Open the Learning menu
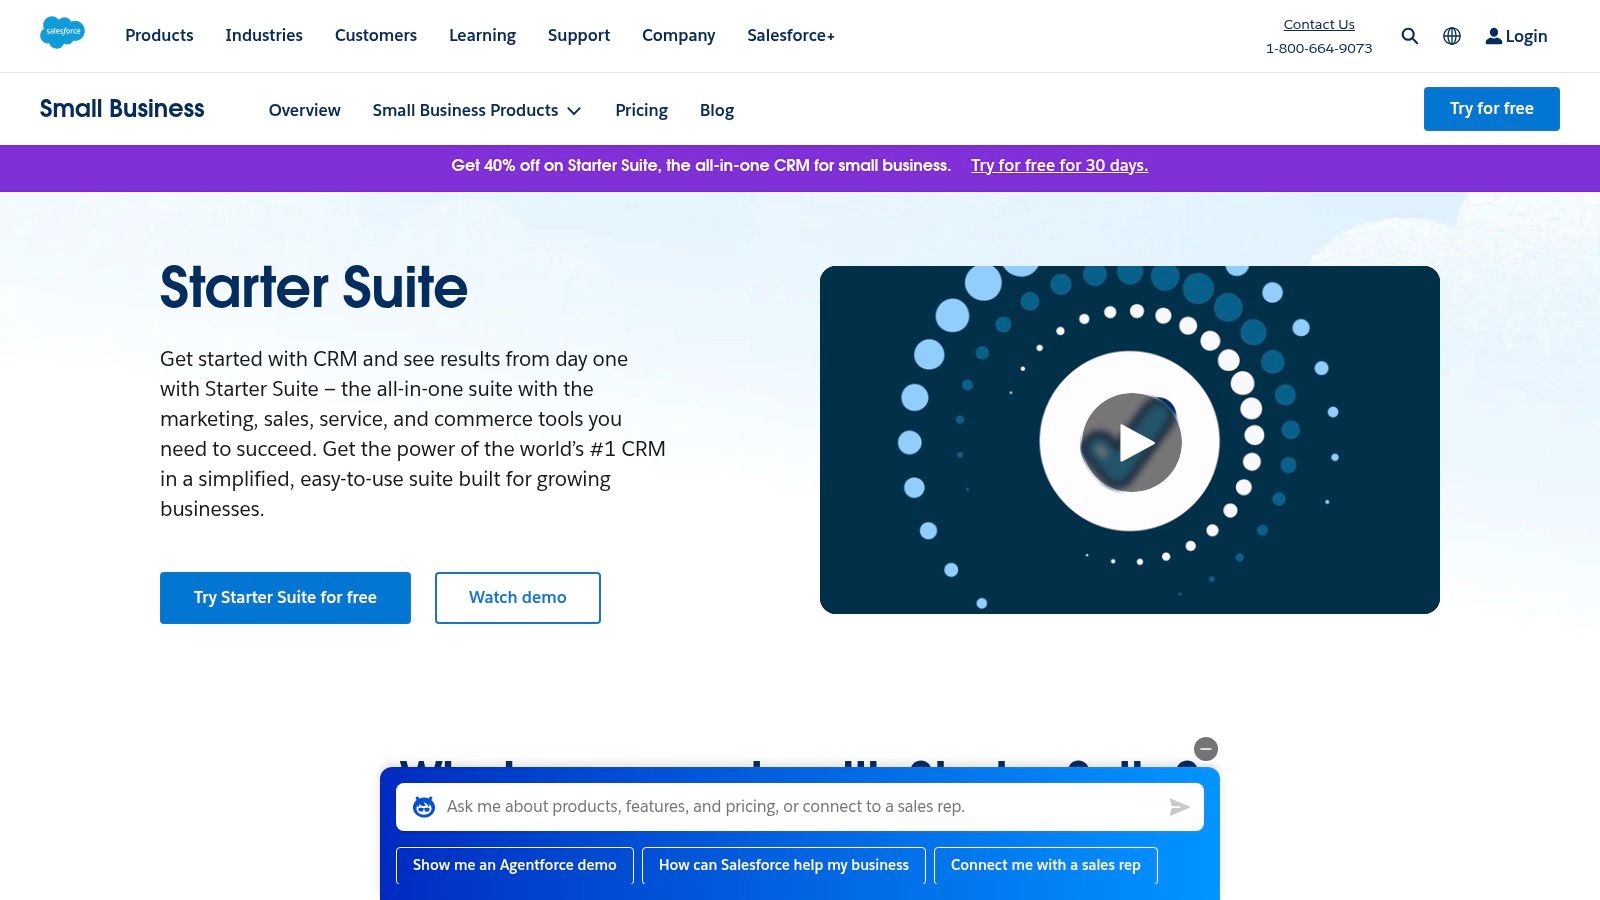1600x900 pixels. tap(482, 35)
